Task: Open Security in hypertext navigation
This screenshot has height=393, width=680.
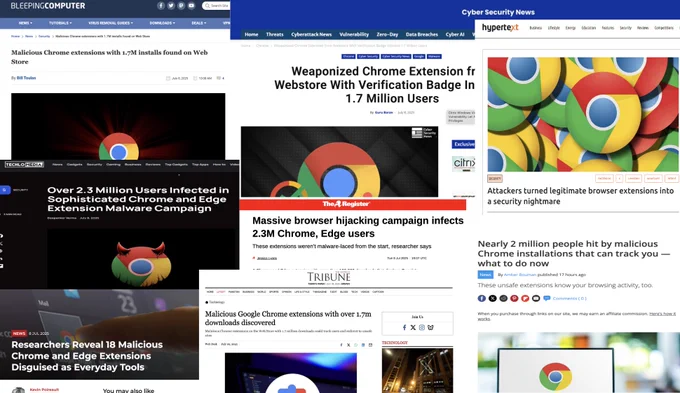Action: (x=625, y=28)
